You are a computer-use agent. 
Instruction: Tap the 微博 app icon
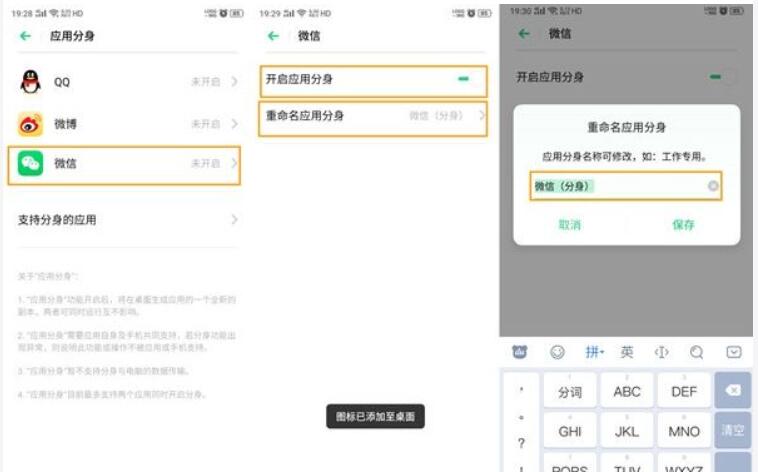[x=30, y=124]
